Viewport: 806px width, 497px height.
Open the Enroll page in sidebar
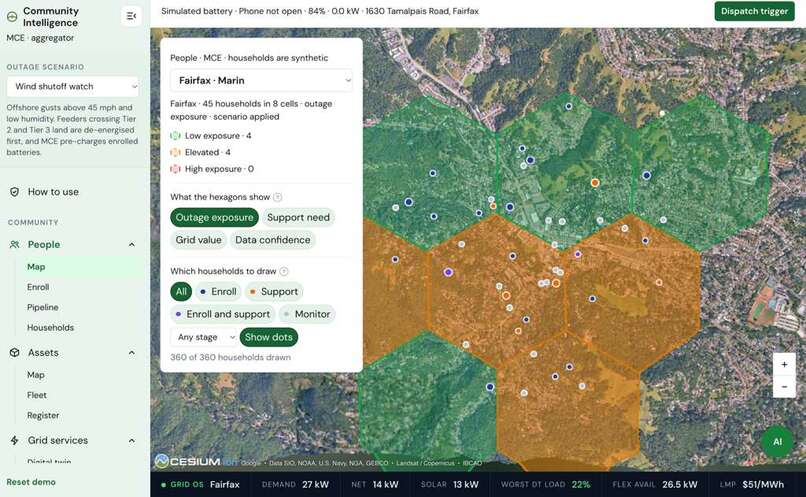[38, 287]
